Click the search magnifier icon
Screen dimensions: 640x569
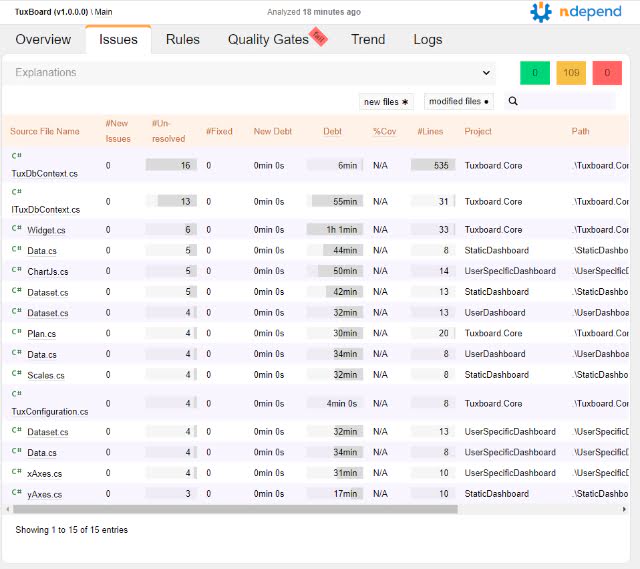(513, 101)
